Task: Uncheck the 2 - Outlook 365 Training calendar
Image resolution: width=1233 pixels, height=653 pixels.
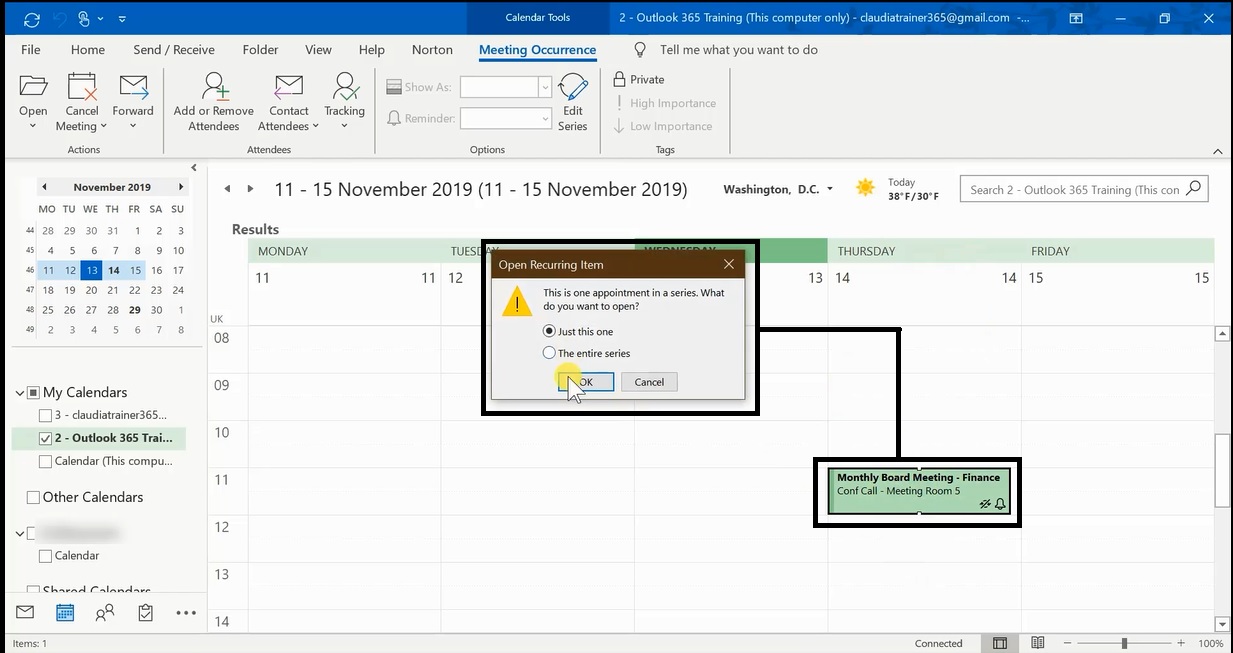Action: click(45, 438)
